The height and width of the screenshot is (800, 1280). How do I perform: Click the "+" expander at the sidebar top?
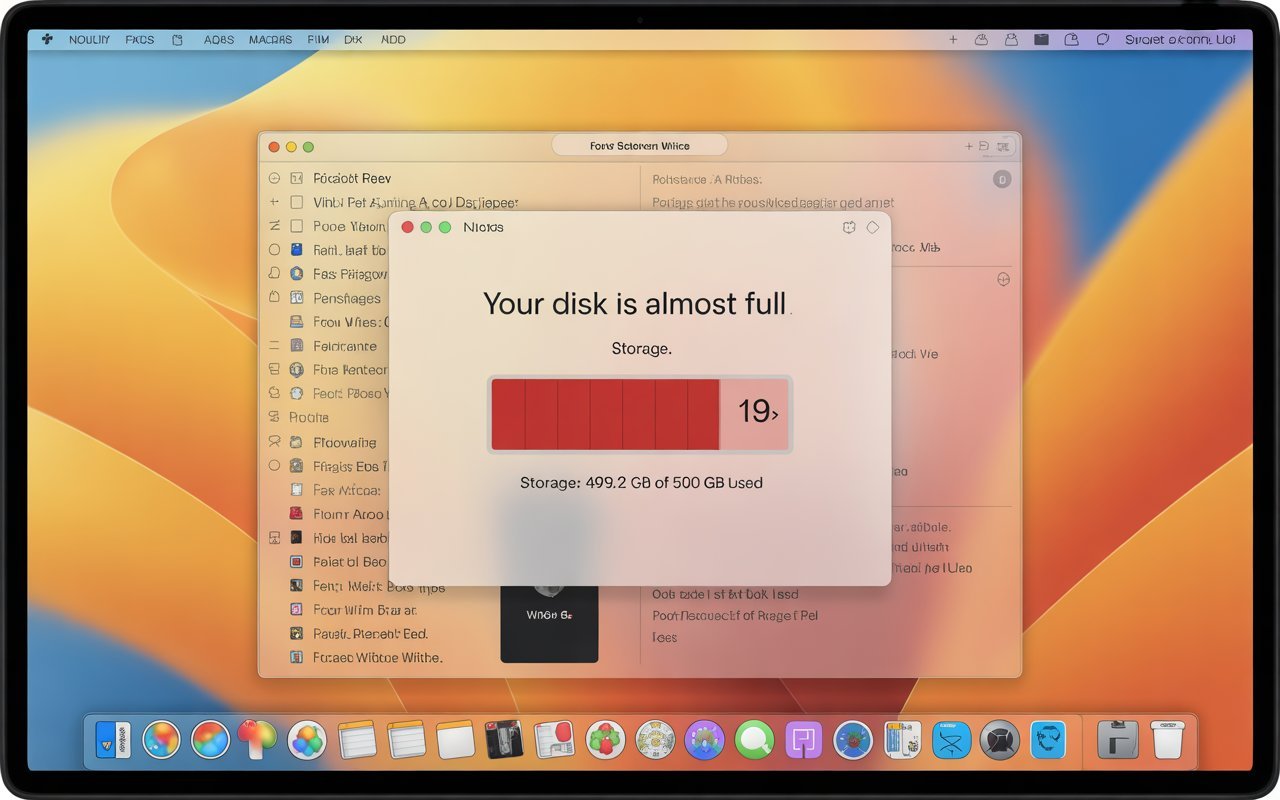[x=272, y=202]
